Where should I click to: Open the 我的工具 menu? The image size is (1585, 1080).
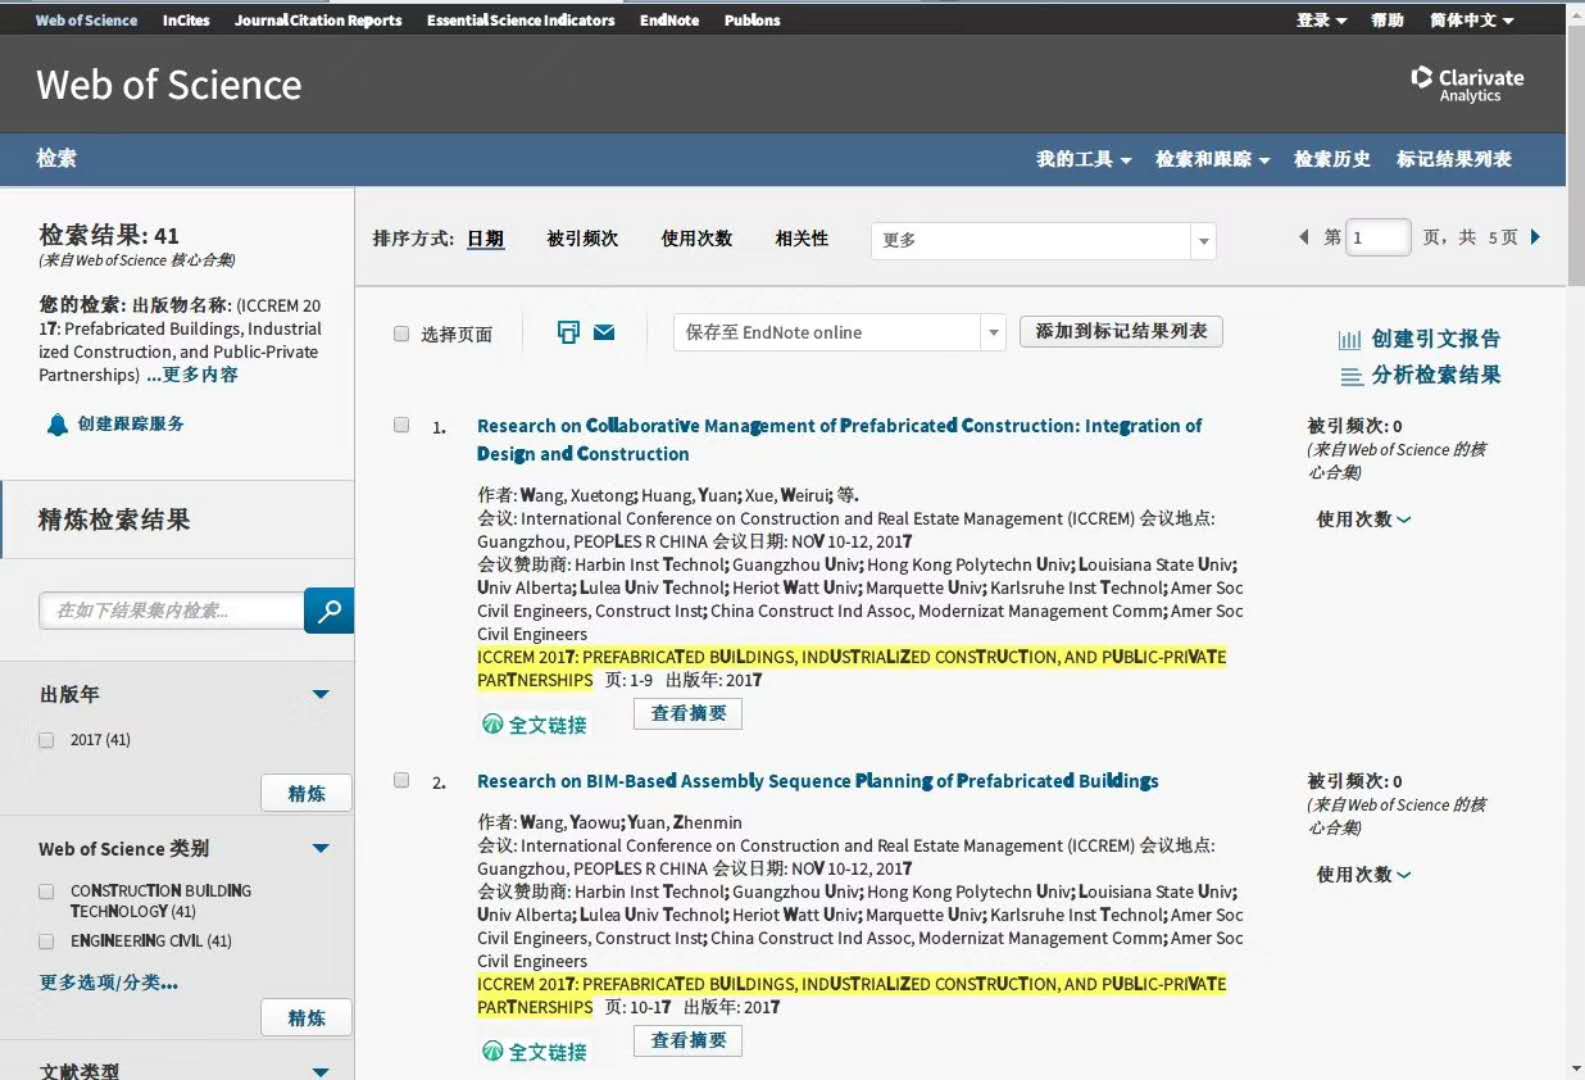[x=1083, y=159]
